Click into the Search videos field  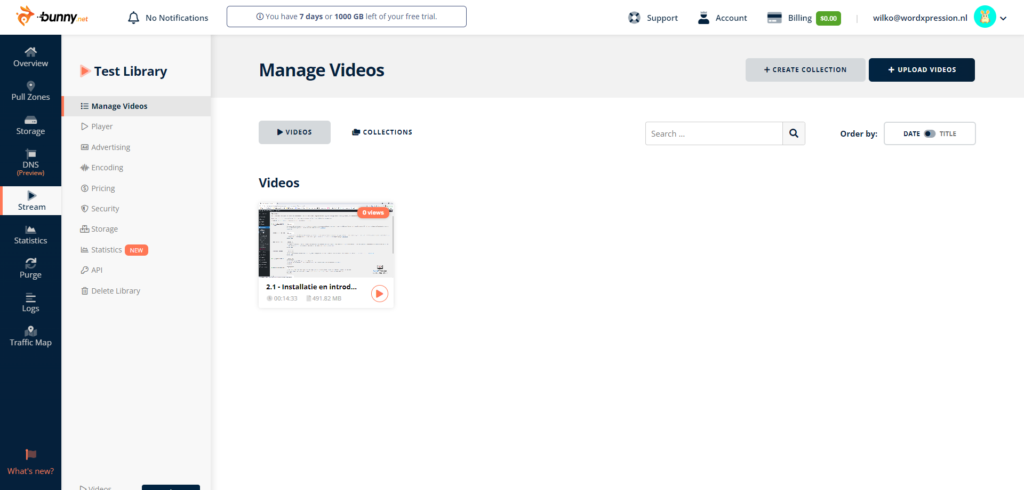point(714,133)
